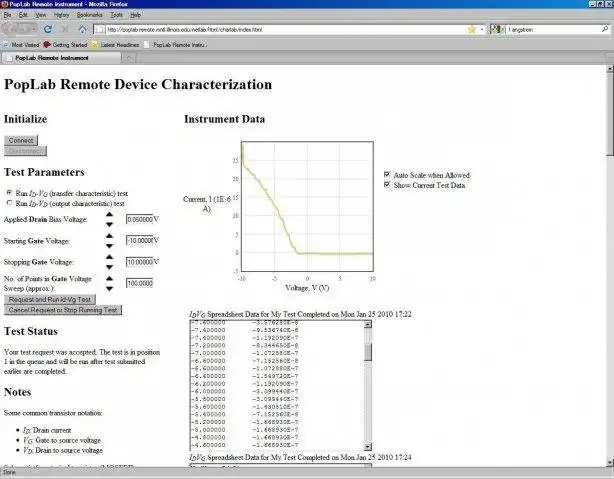Image resolution: width=614 pixels, height=479 pixels.
Task: Click the No. of Points input field
Action: tap(139, 283)
